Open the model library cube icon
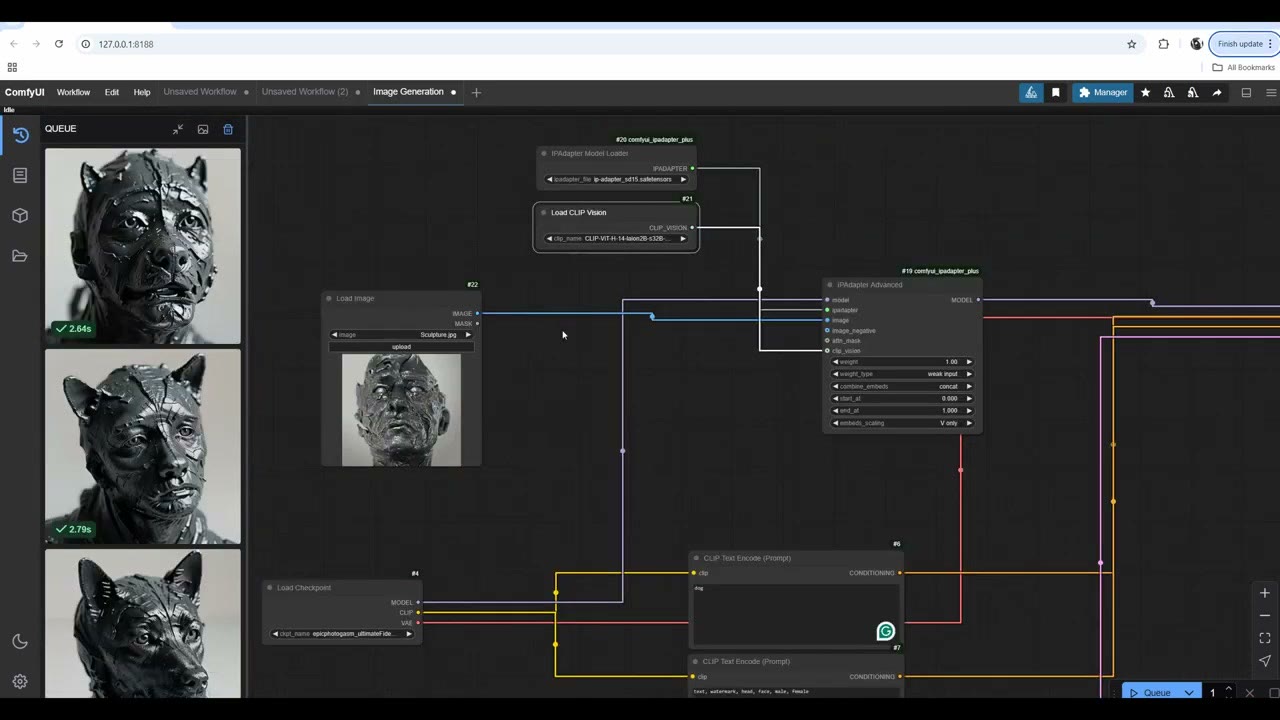1280x720 pixels. point(20,215)
